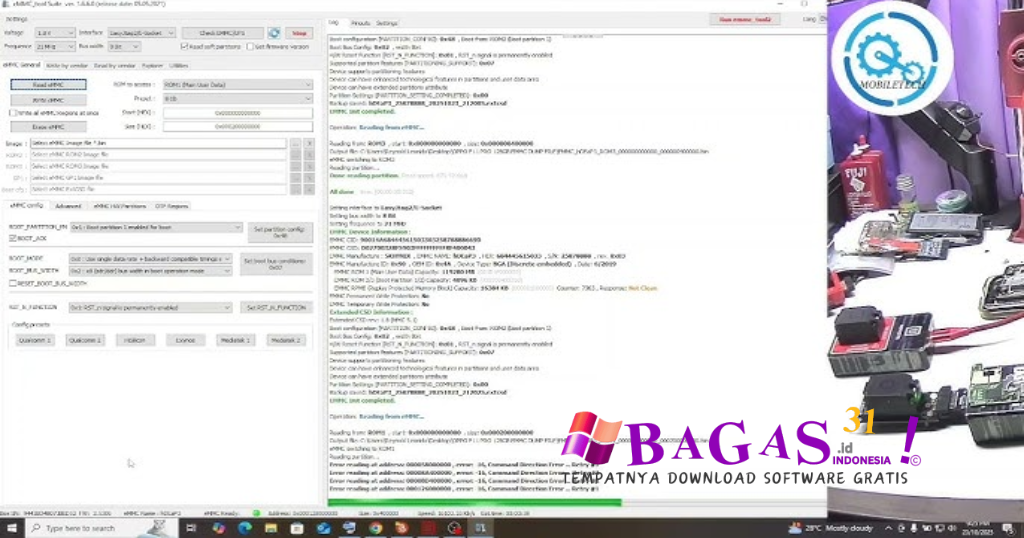This screenshot has height=538, width=1024.
Task: Open the Interface dropdown
Action: [x=141, y=33]
